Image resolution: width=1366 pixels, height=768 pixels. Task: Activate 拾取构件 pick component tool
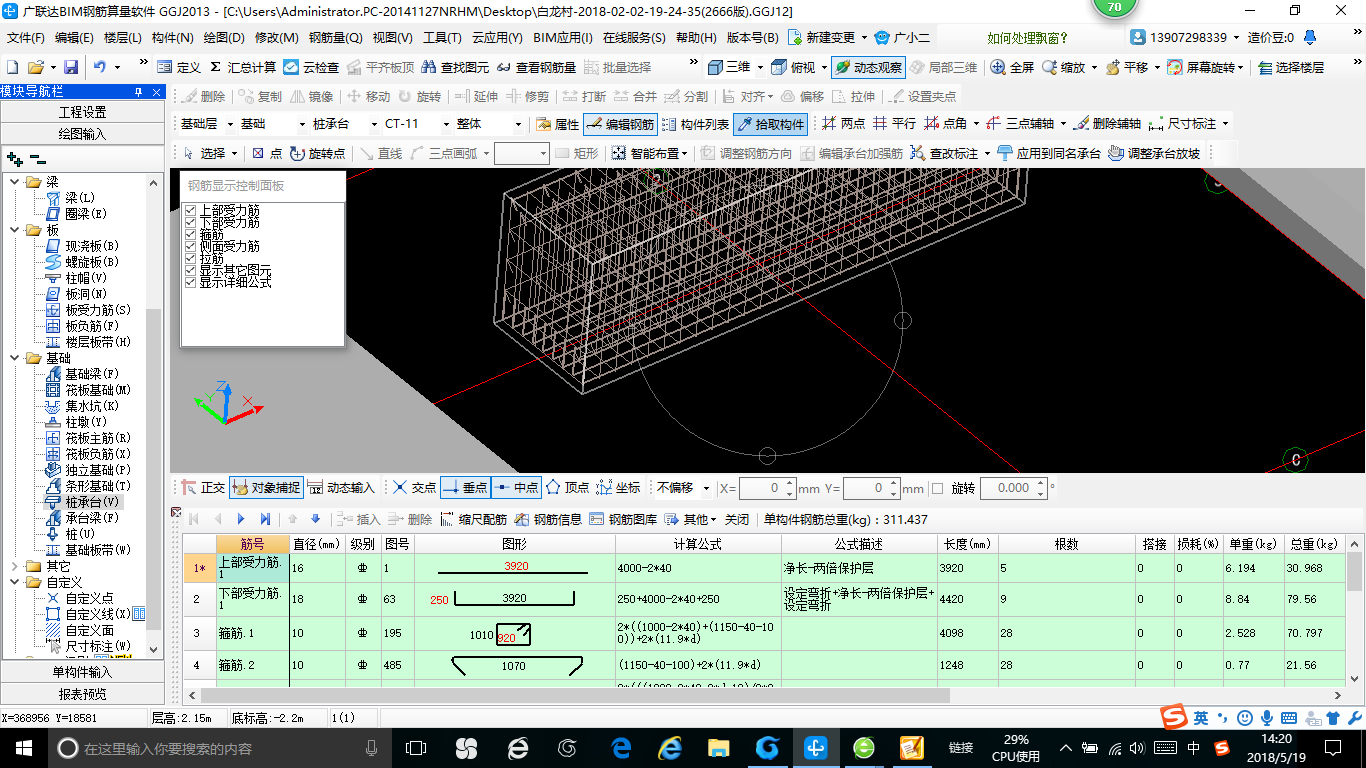[x=770, y=124]
